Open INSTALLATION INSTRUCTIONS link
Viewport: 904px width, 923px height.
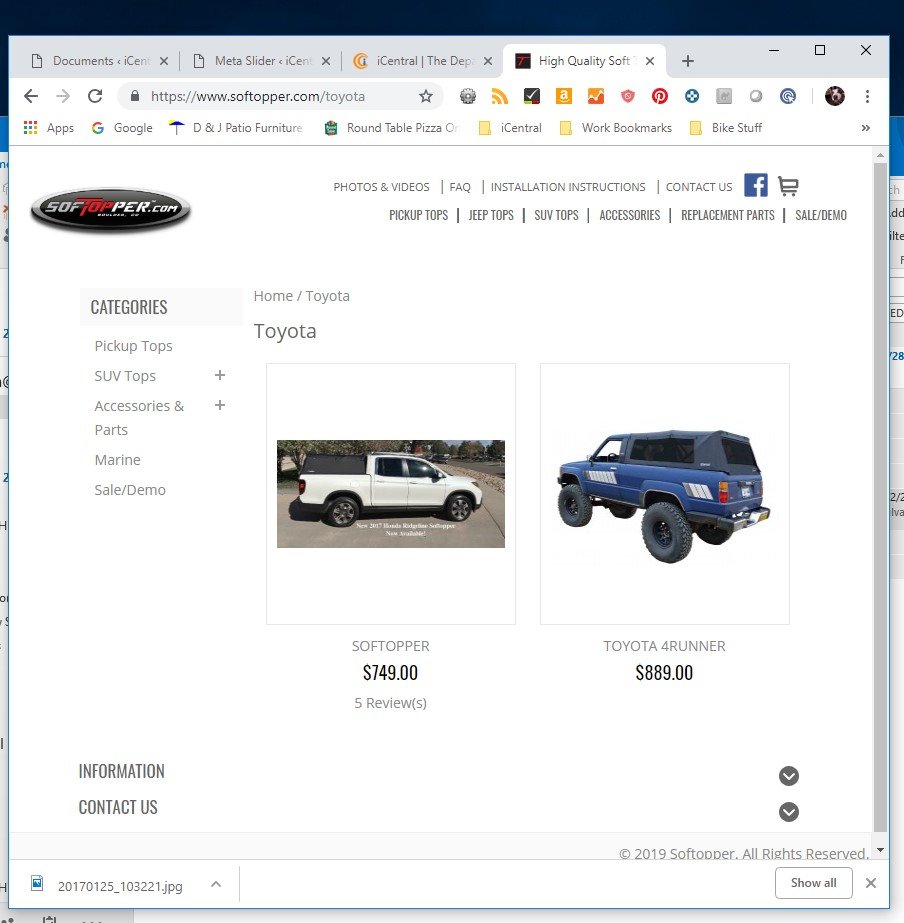tap(568, 187)
